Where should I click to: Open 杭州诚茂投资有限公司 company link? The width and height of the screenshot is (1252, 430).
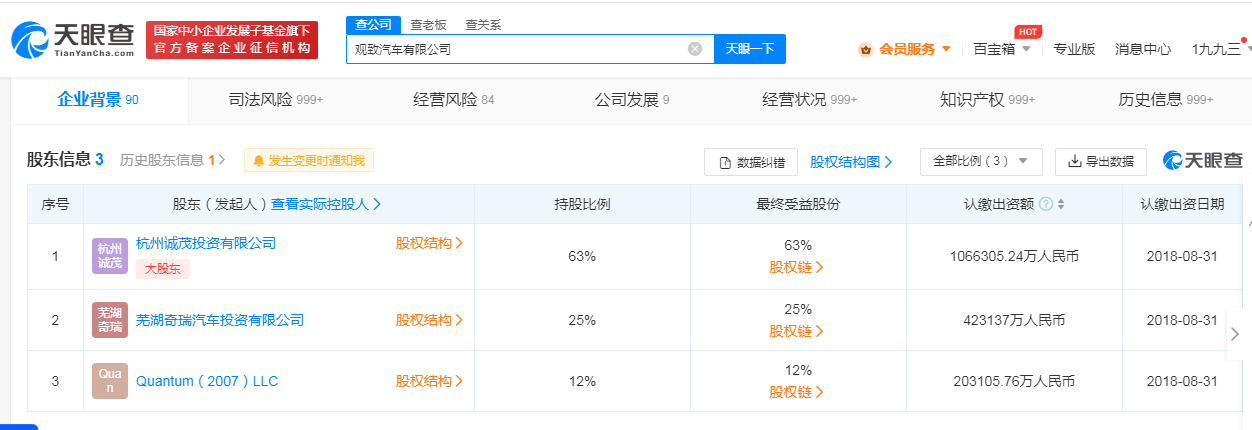[206, 243]
